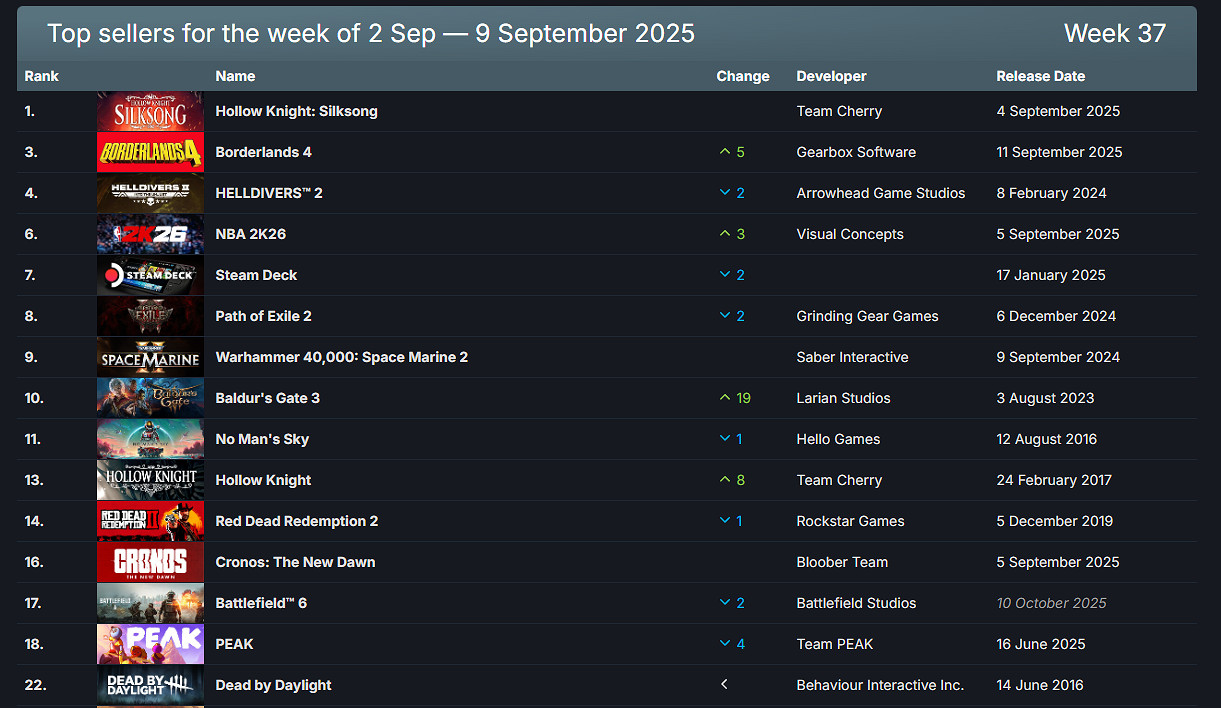Click the Developer column header
Viewport: 1221px width, 708px height.
coord(831,76)
